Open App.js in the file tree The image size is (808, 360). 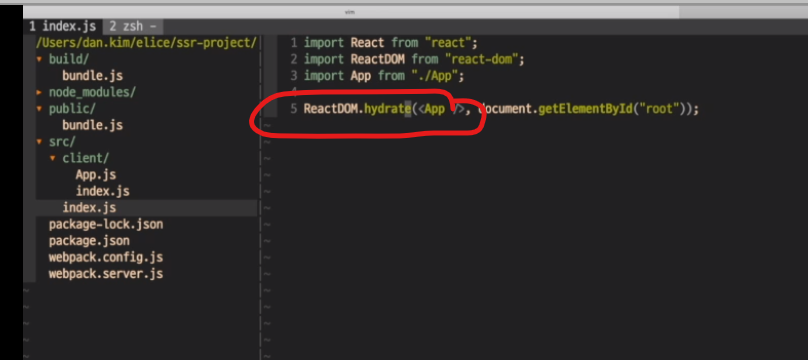95,175
